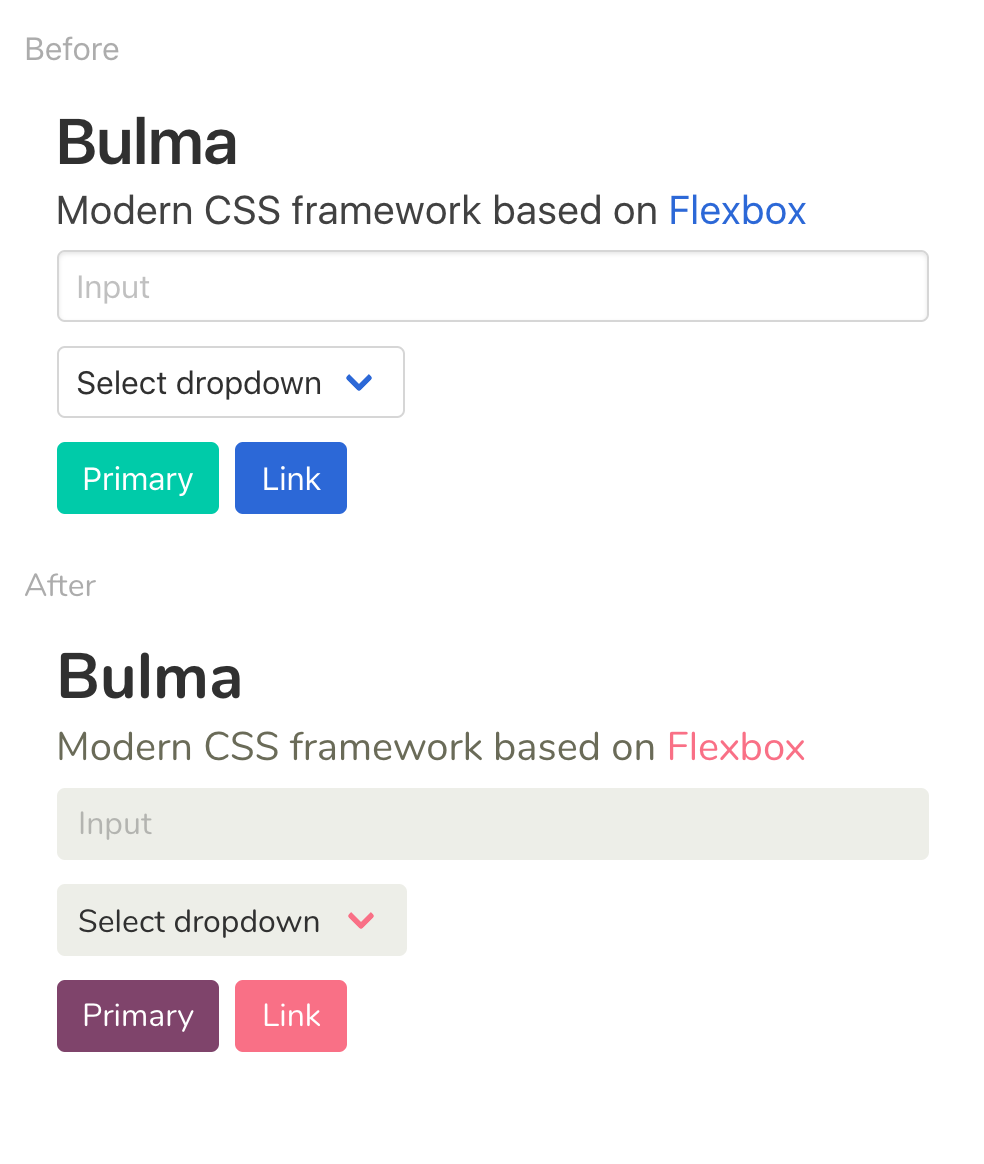Click the blue chevron in the bordered select

[359, 382]
